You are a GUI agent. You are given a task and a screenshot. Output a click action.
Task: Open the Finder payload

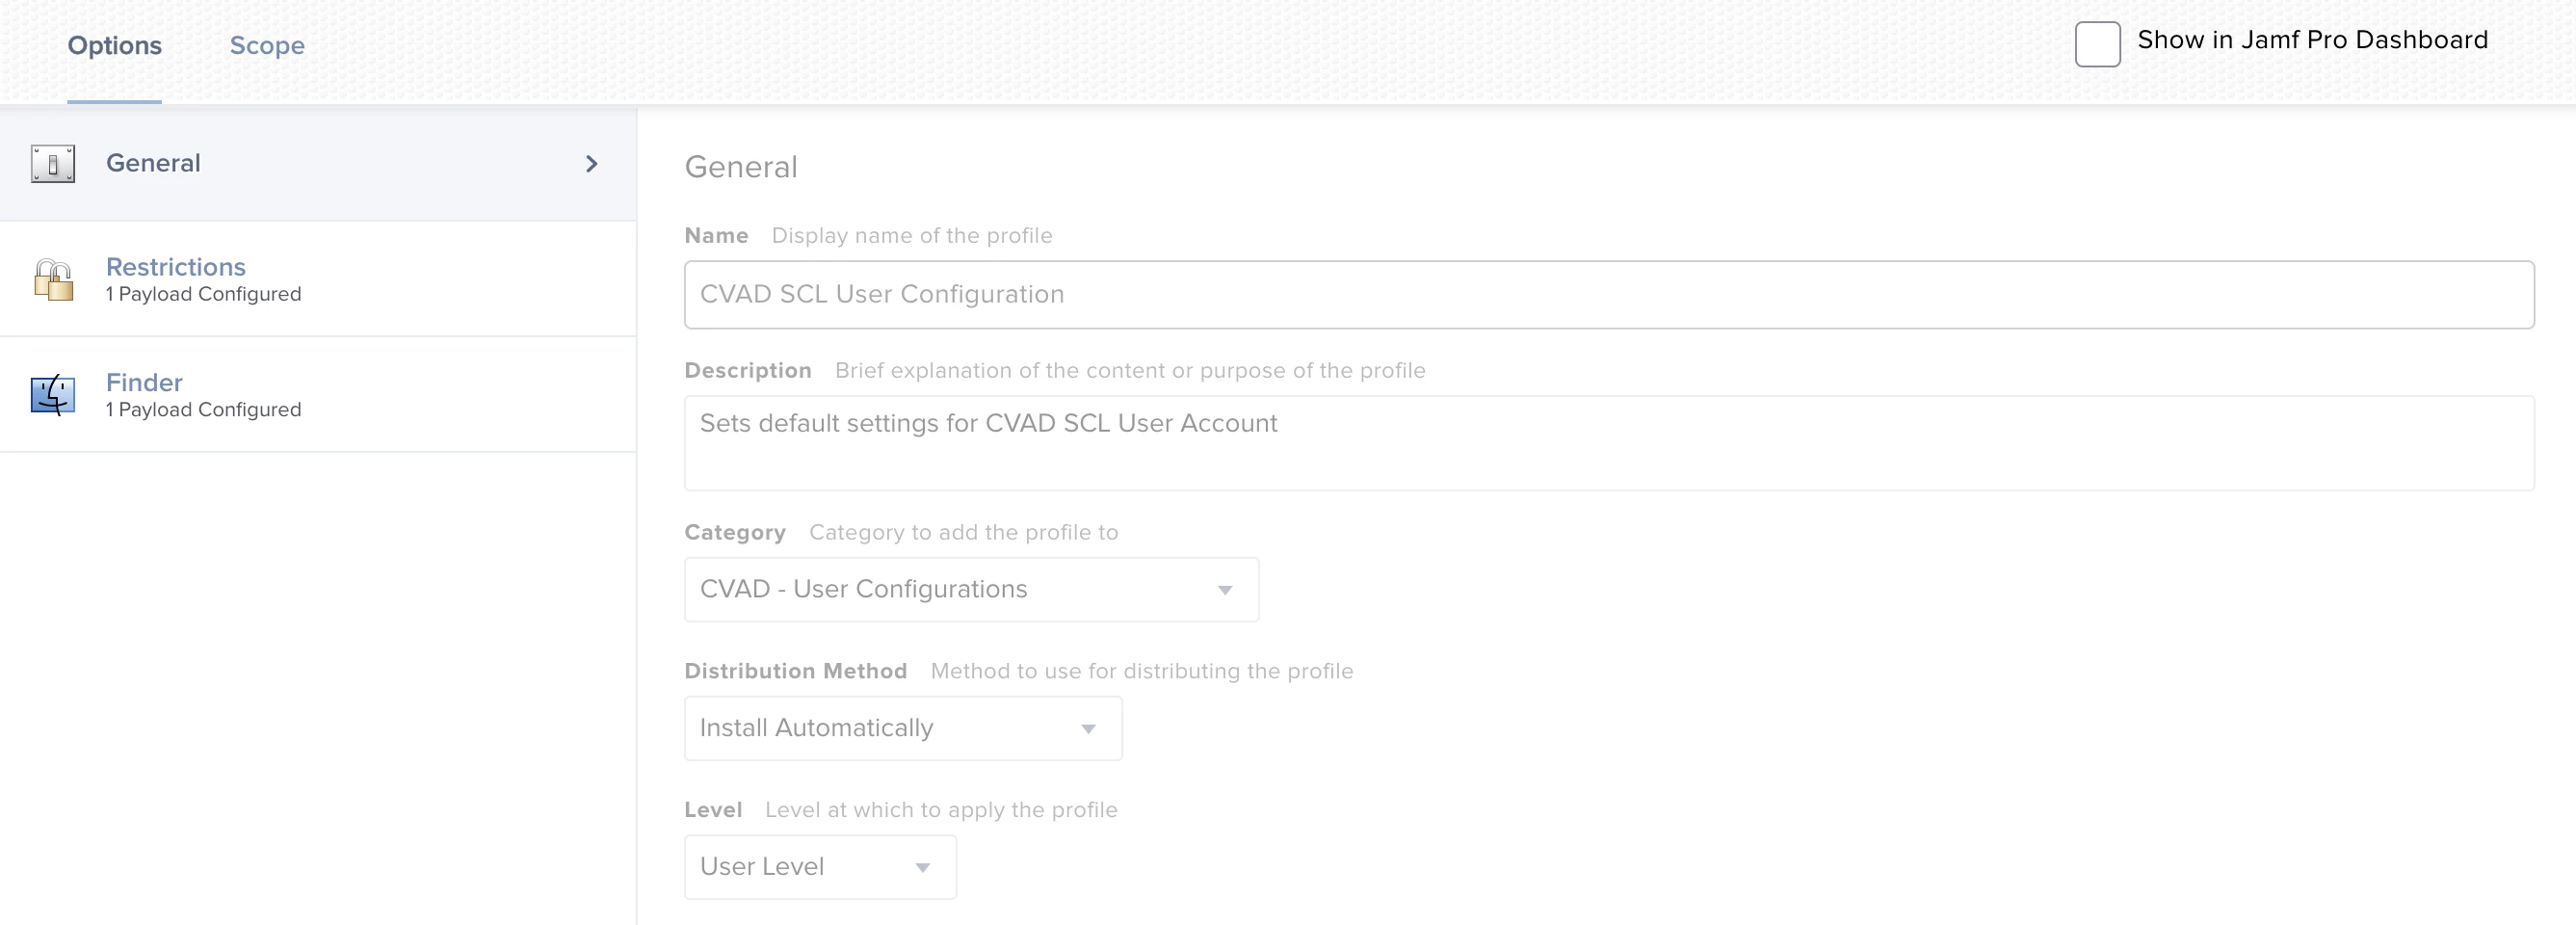coord(318,395)
